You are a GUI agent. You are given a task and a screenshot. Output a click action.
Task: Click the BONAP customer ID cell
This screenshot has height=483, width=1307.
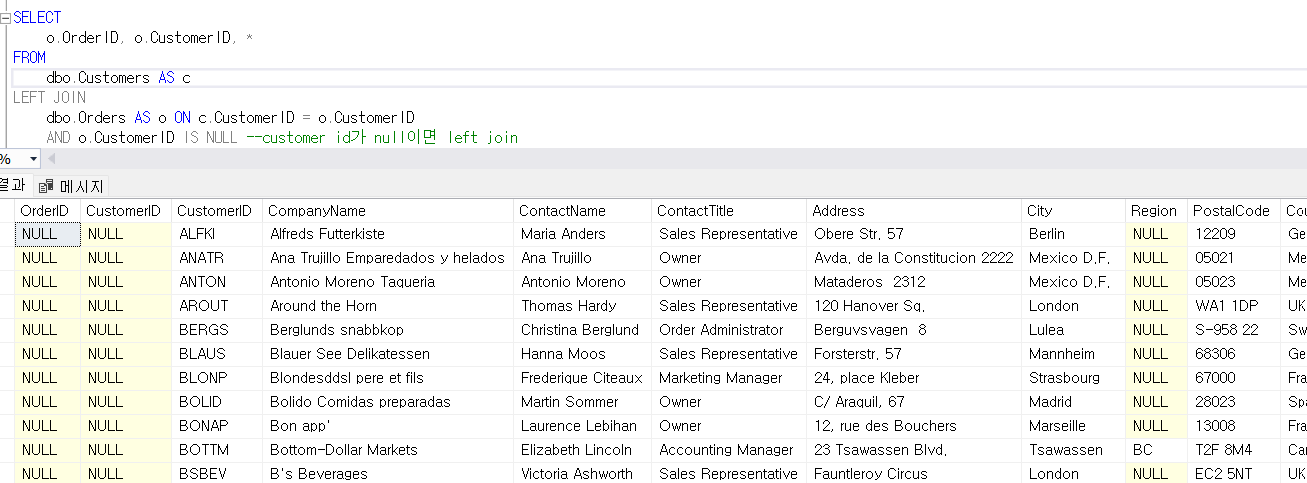click(x=216, y=426)
